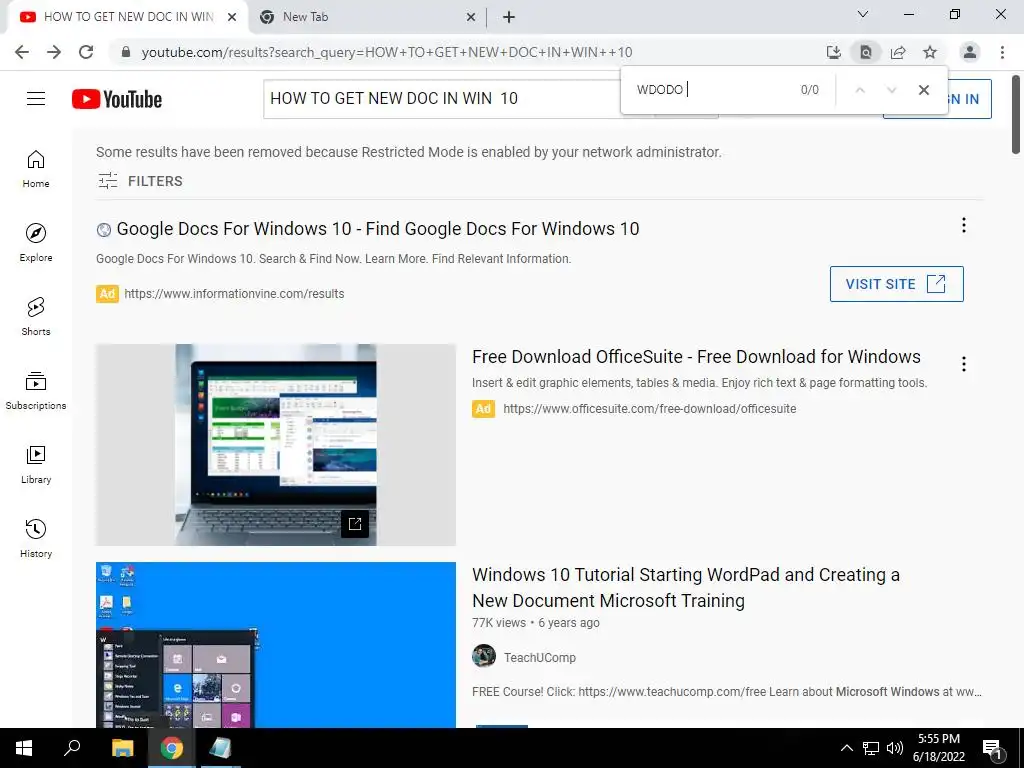Go back with browser back arrow
1024x768 pixels.
[22, 52]
